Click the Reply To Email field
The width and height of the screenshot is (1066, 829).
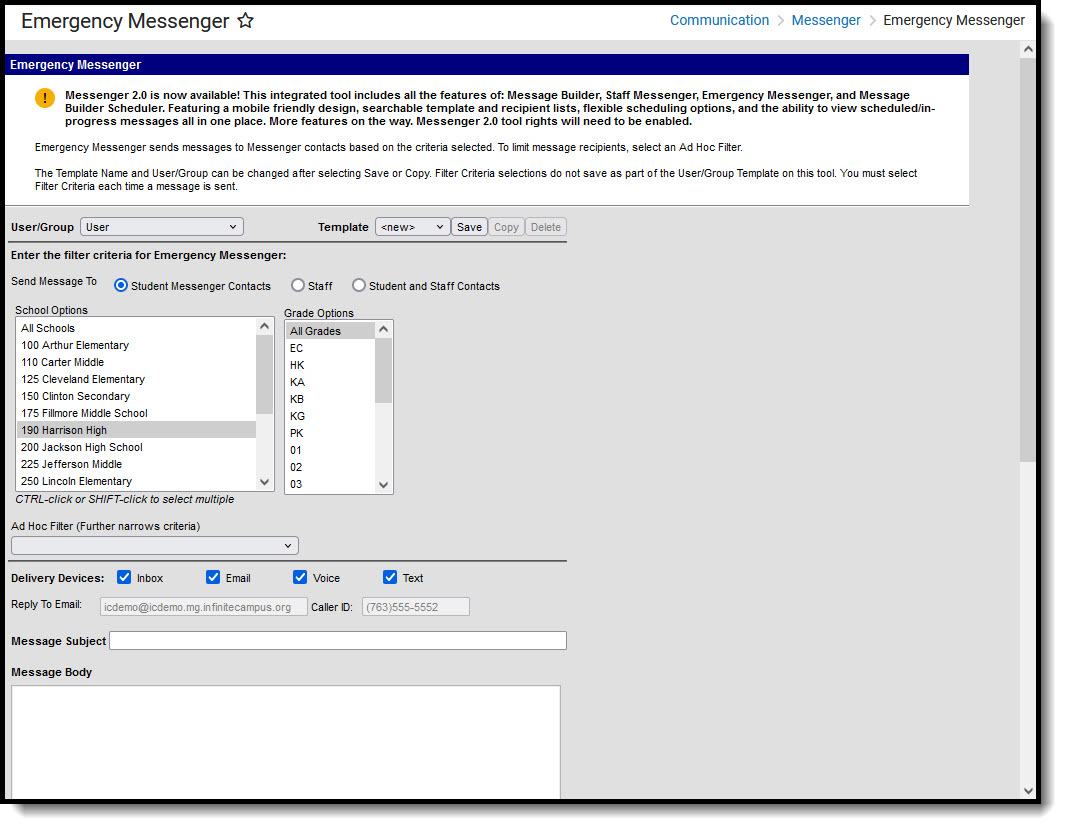[x=203, y=607]
